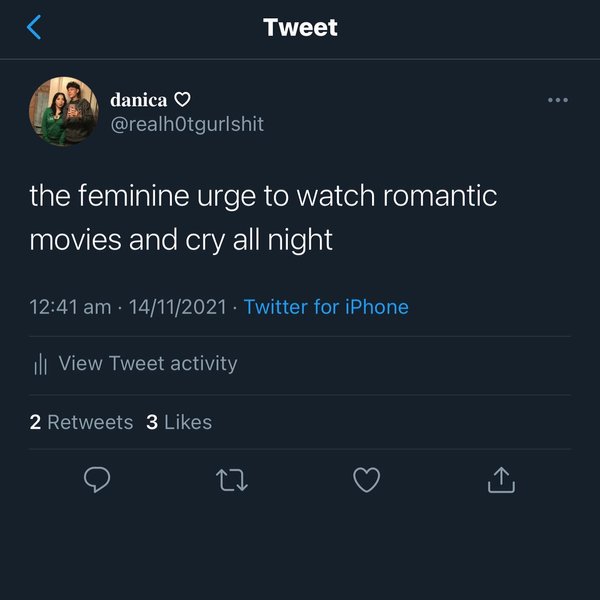Tap the display name danica
This screenshot has height=600, width=600.
coord(139,100)
